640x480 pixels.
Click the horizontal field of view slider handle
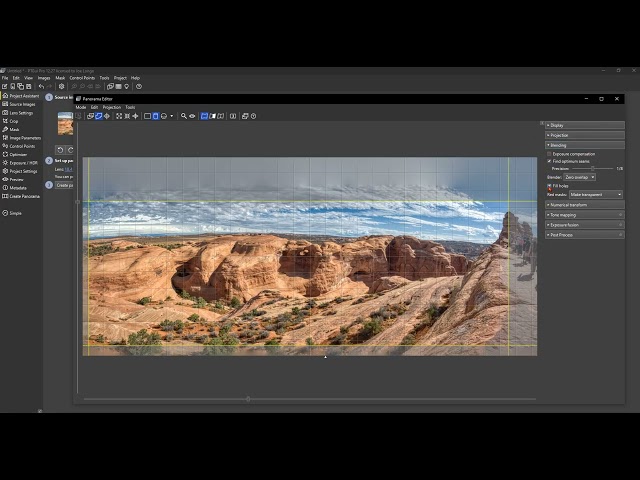pyautogui.click(x=248, y=399)
